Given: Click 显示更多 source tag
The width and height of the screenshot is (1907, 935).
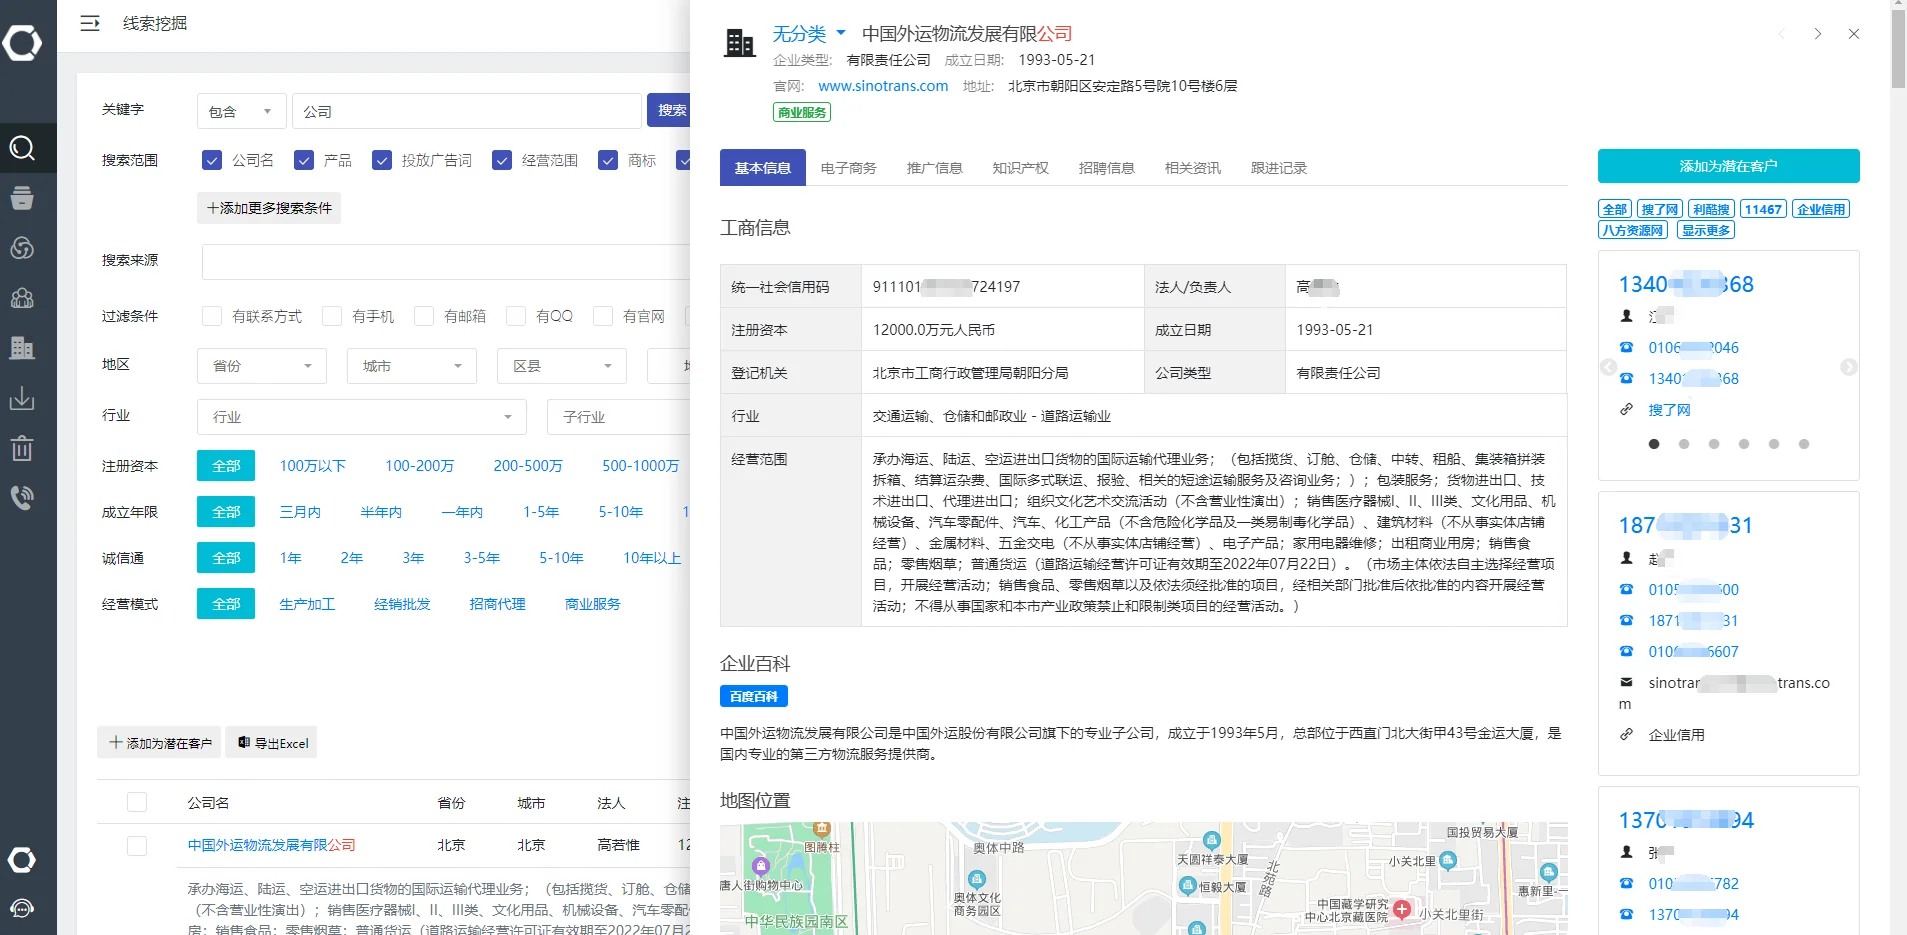Looking at the screenshot, I should click(1705, 230).
